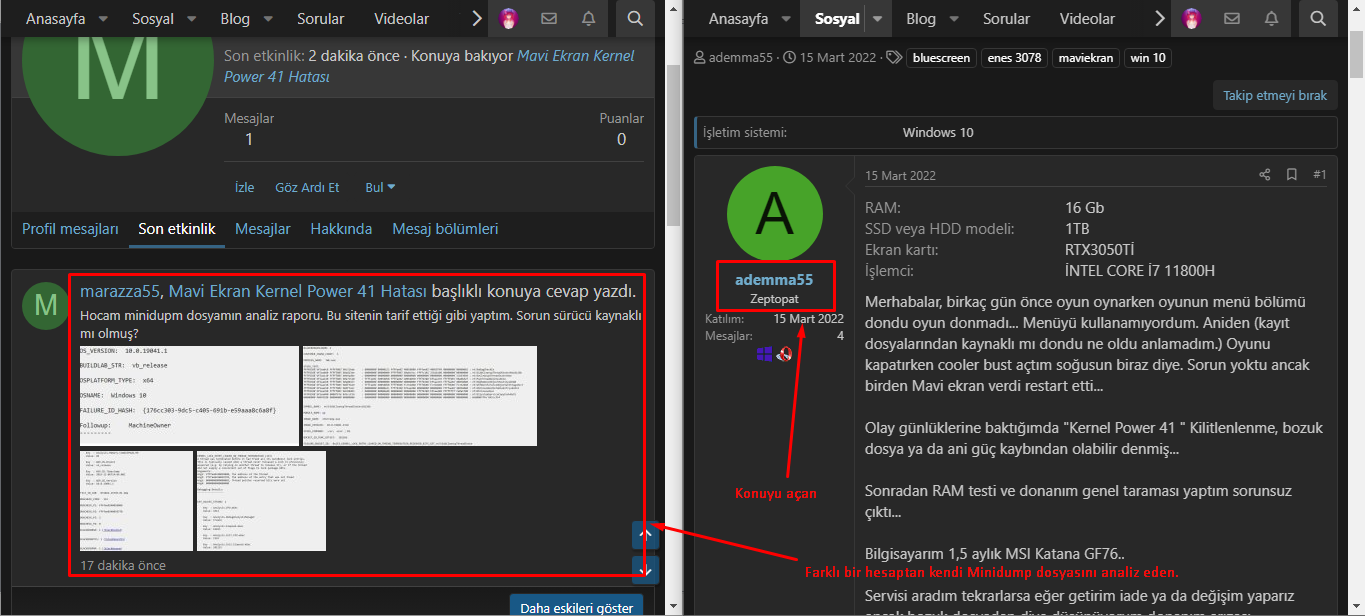Image resolution: width=1365 pixels, height=616 pixels.
Task: Click the win 10 tag
Action: click(1148, 58)
